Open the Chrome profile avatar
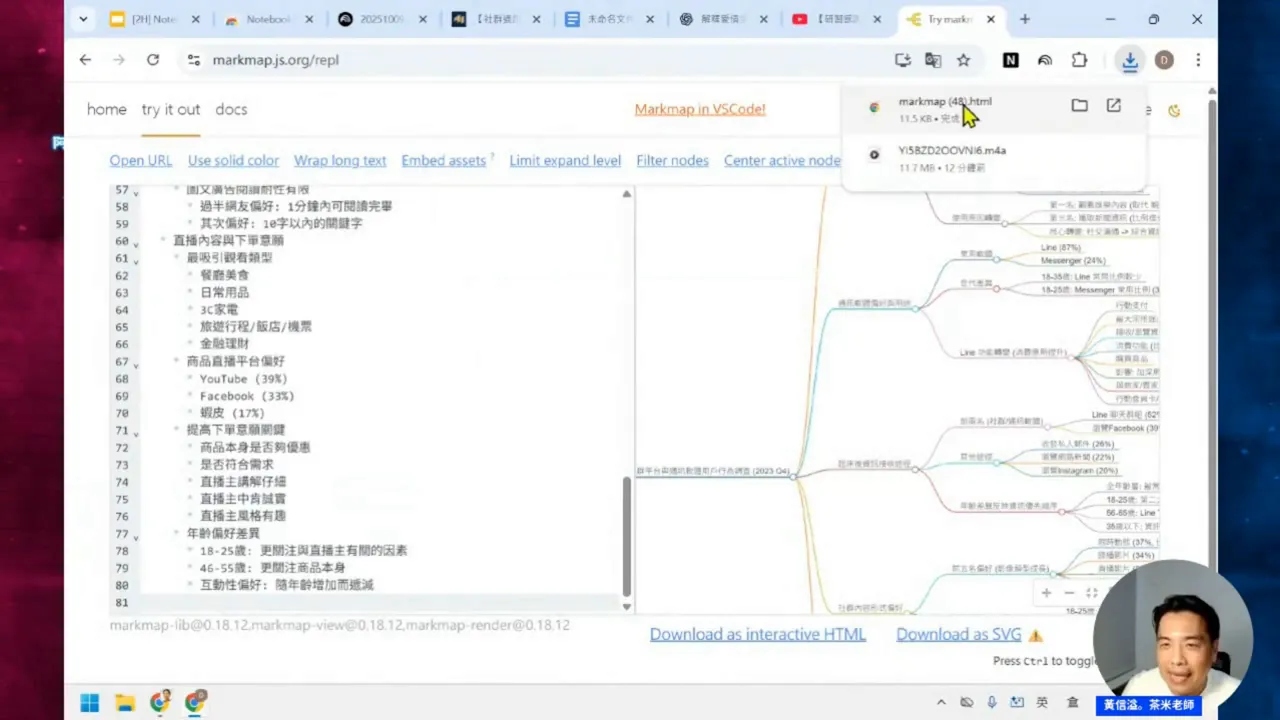This screenshot has width=1280, height=720. (x=1164, y=60)
